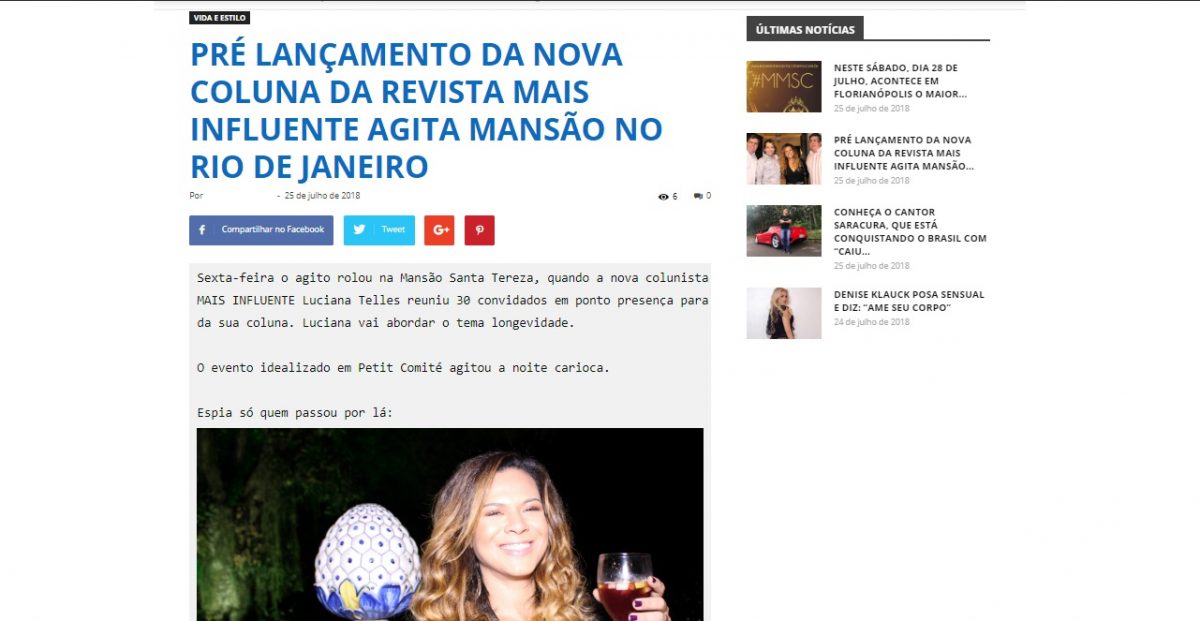Click Compartilhar no Facebook button
Image resolution: width=1200 pixels, height=621 pixels.
click(261, 230)
